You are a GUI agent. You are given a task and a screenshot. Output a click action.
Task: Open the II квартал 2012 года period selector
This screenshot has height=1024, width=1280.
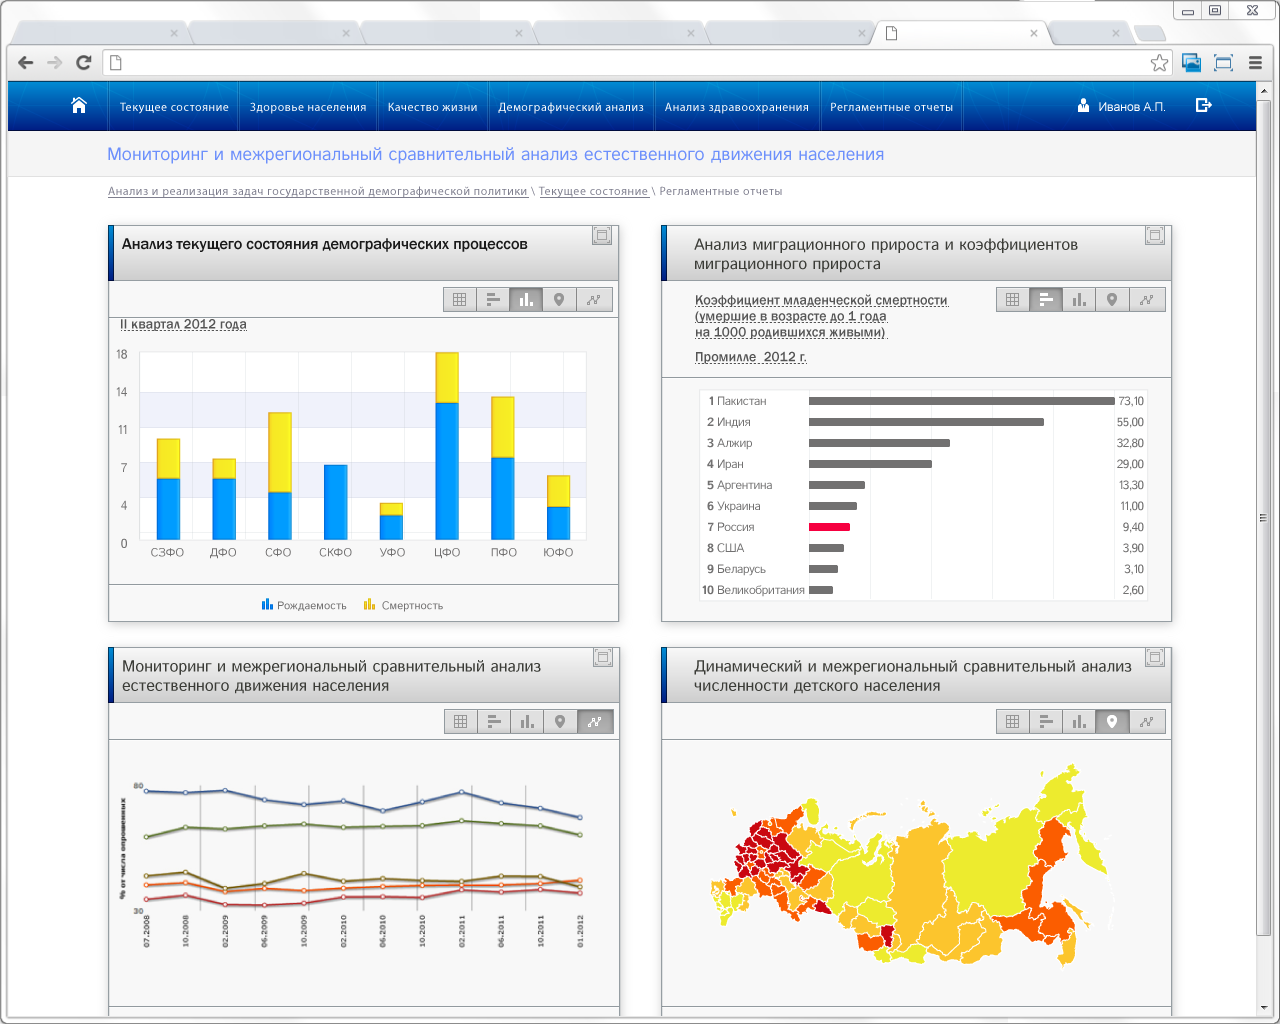183,324
